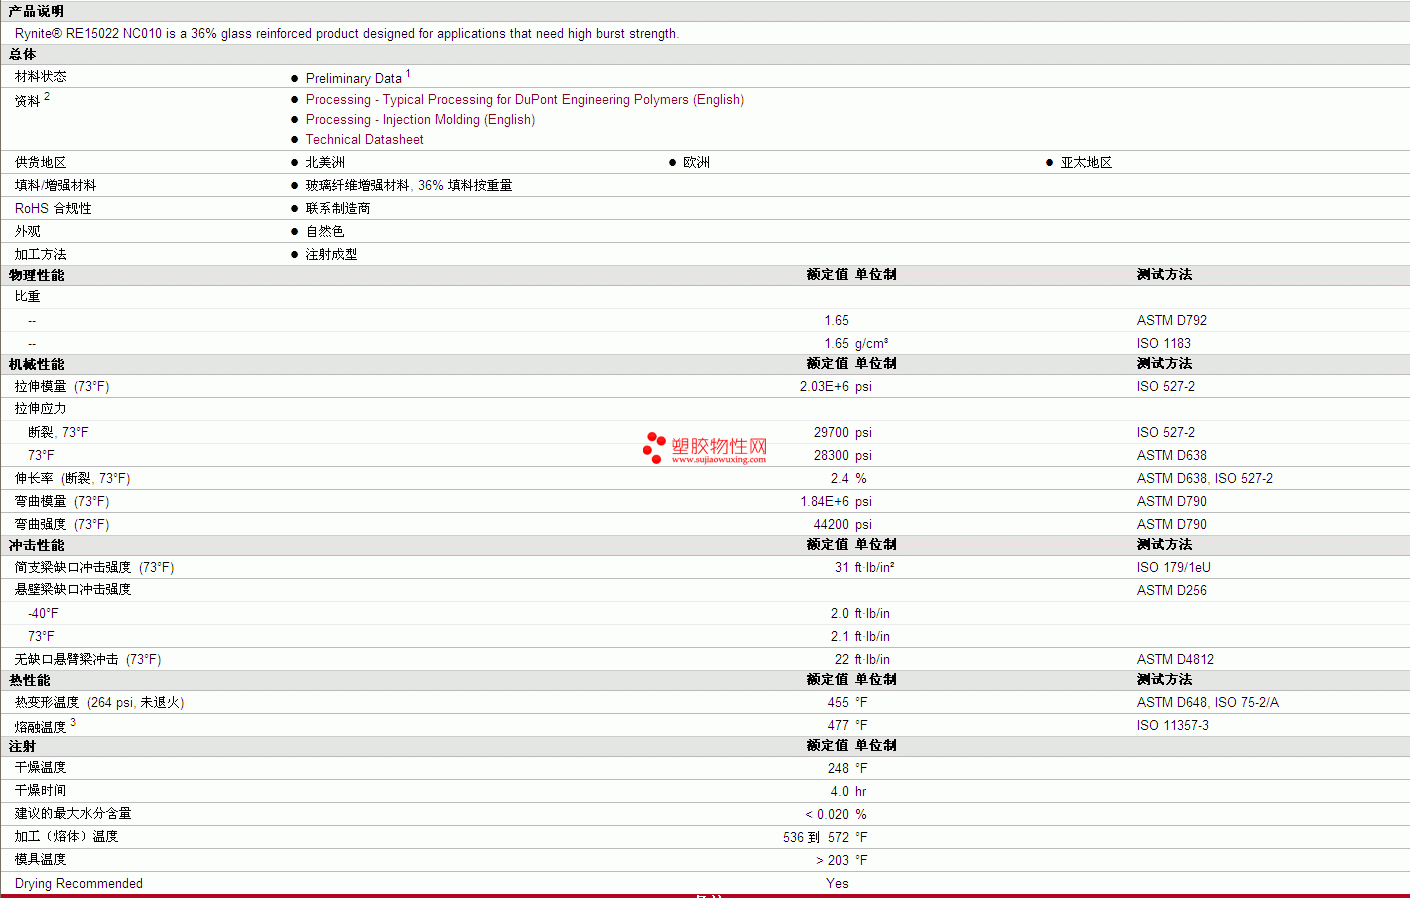This screenshot has height=898, width=1410.
Task: Open the Processing - Injection Molding (English) link
Action: click(x=420, y=120)
